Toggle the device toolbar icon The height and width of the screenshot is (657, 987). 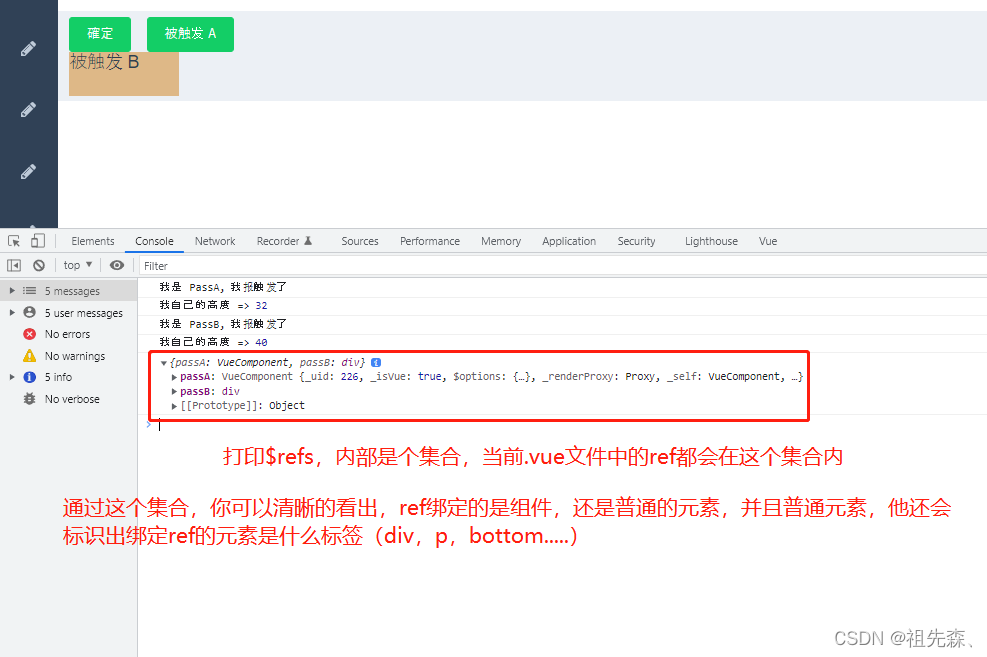pos(38,241)
